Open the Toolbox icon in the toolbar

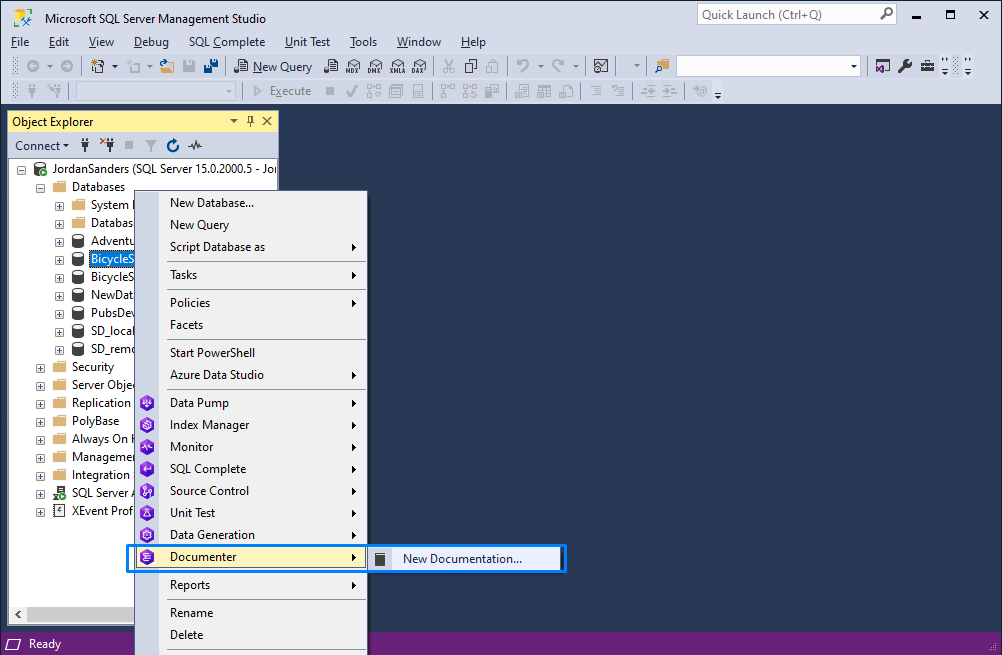tap(927, 66)
